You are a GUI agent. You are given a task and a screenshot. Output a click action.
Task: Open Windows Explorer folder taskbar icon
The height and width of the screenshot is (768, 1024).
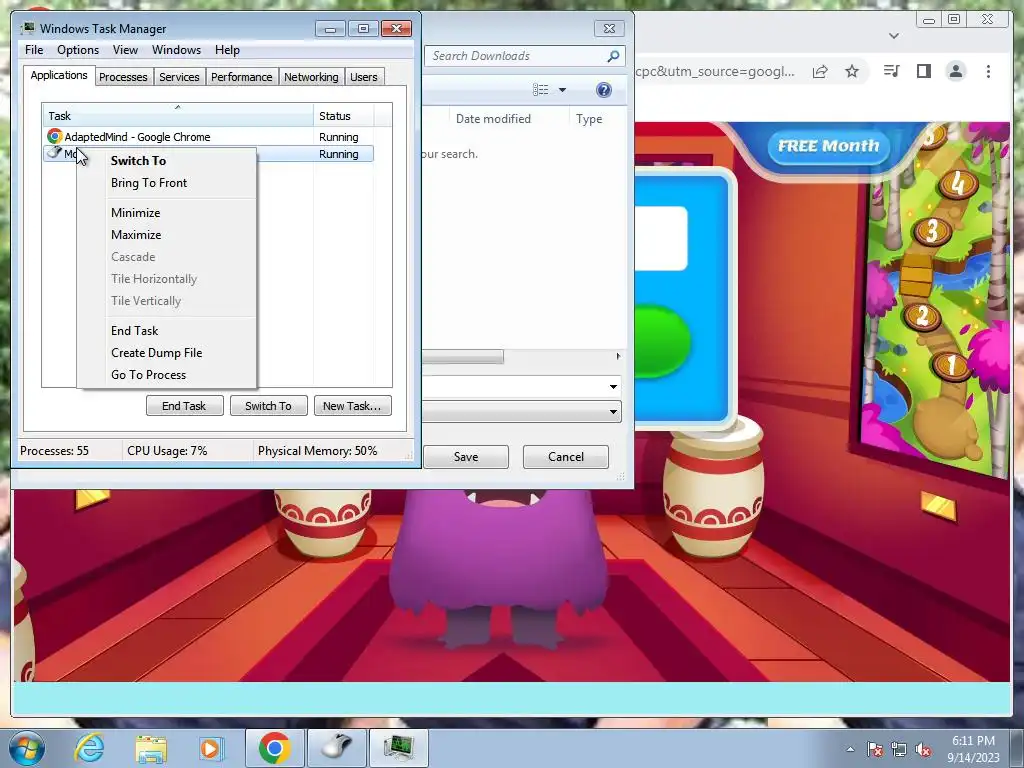(151, 748)
